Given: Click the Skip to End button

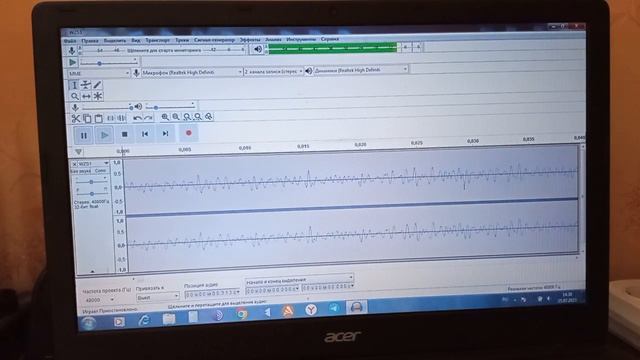Looking at the screenshot, I should click(x=165, y=133).
